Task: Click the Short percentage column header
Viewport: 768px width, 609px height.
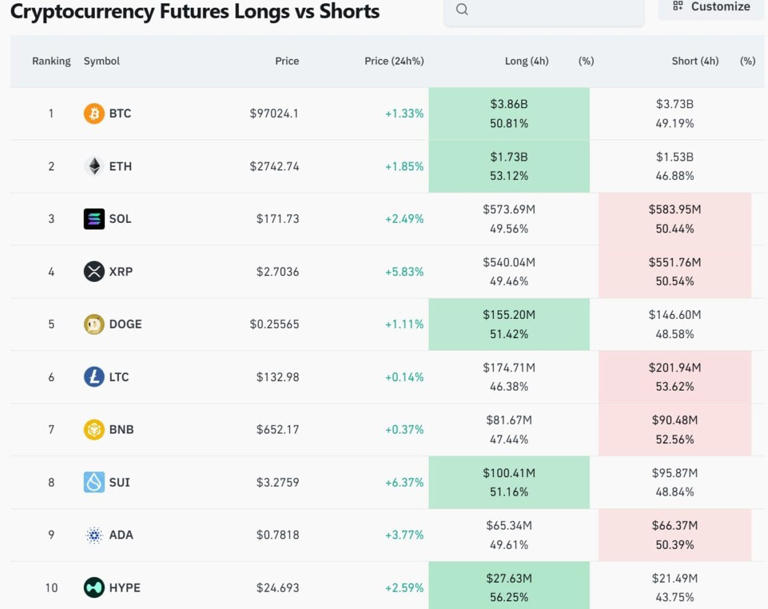Action: pyautogui.click(x=747, y=61)
